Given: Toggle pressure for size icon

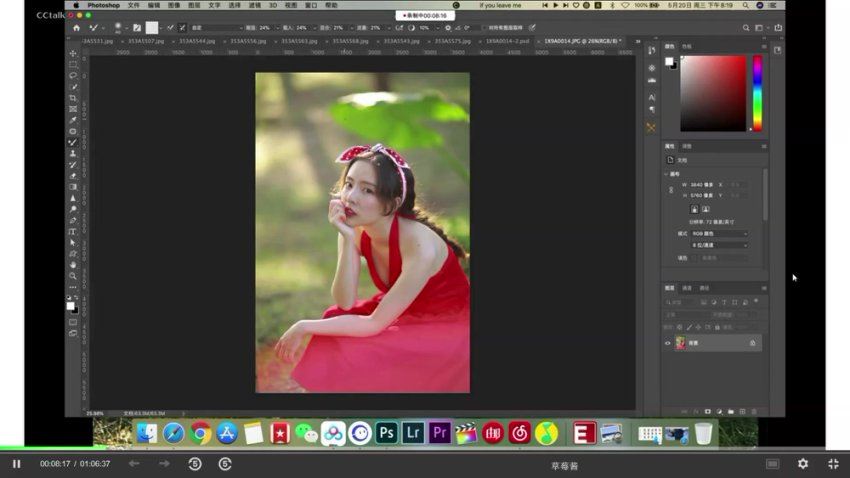Looking at the screenshot, I should point(532,28).
